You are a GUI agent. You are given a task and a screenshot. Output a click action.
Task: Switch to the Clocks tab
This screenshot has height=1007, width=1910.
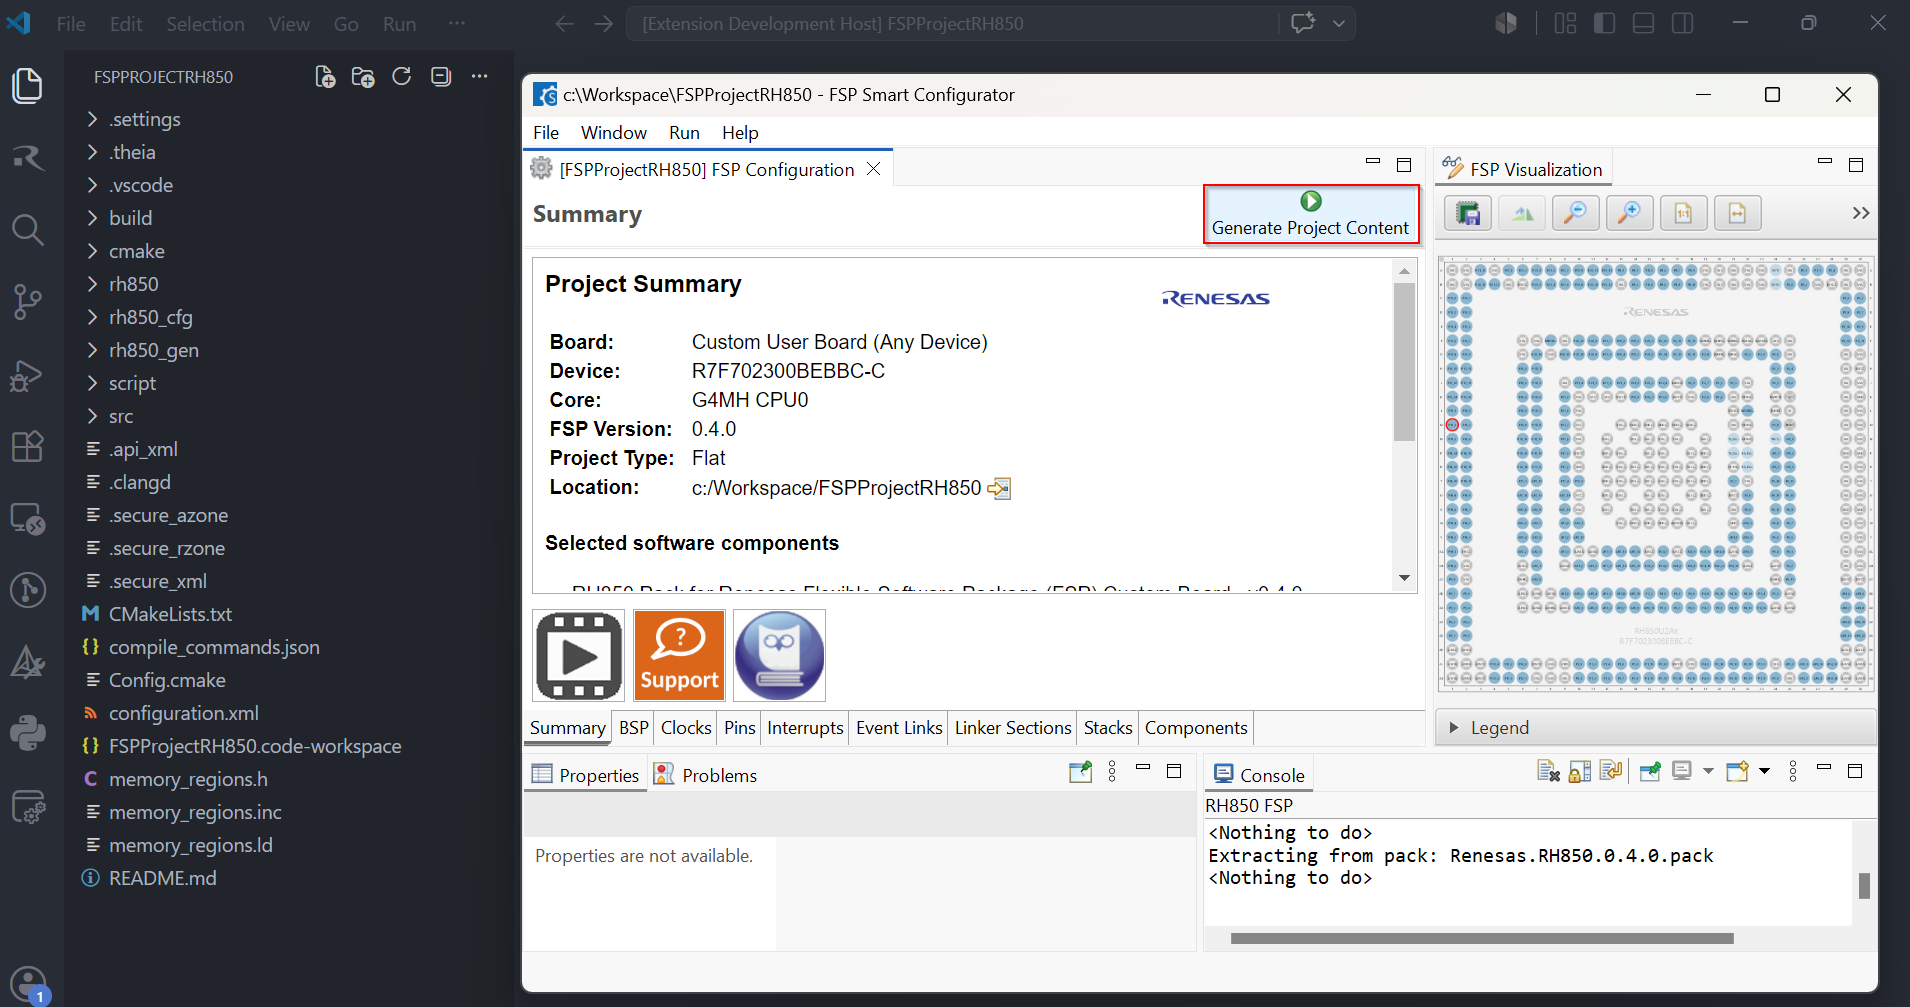click(x=686, y=728)
